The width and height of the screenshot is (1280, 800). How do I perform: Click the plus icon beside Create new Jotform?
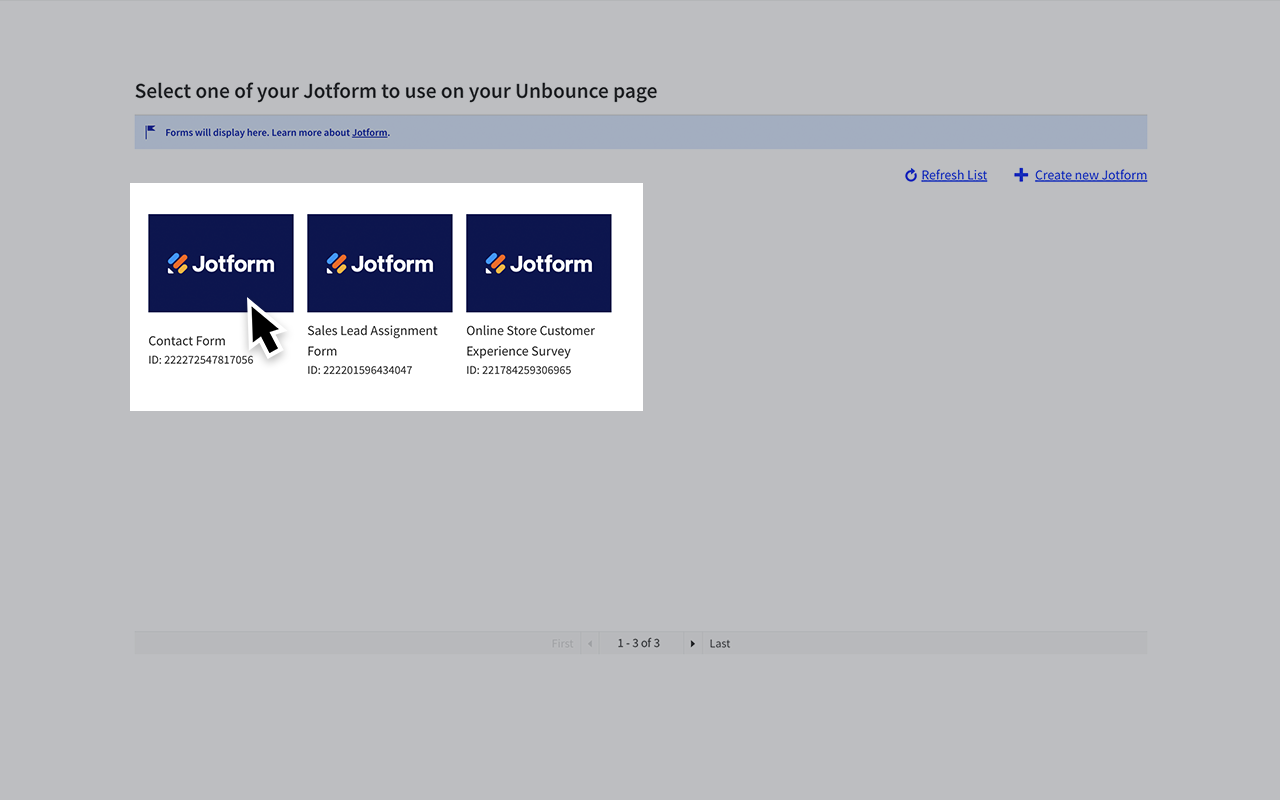click(1021, 174)
